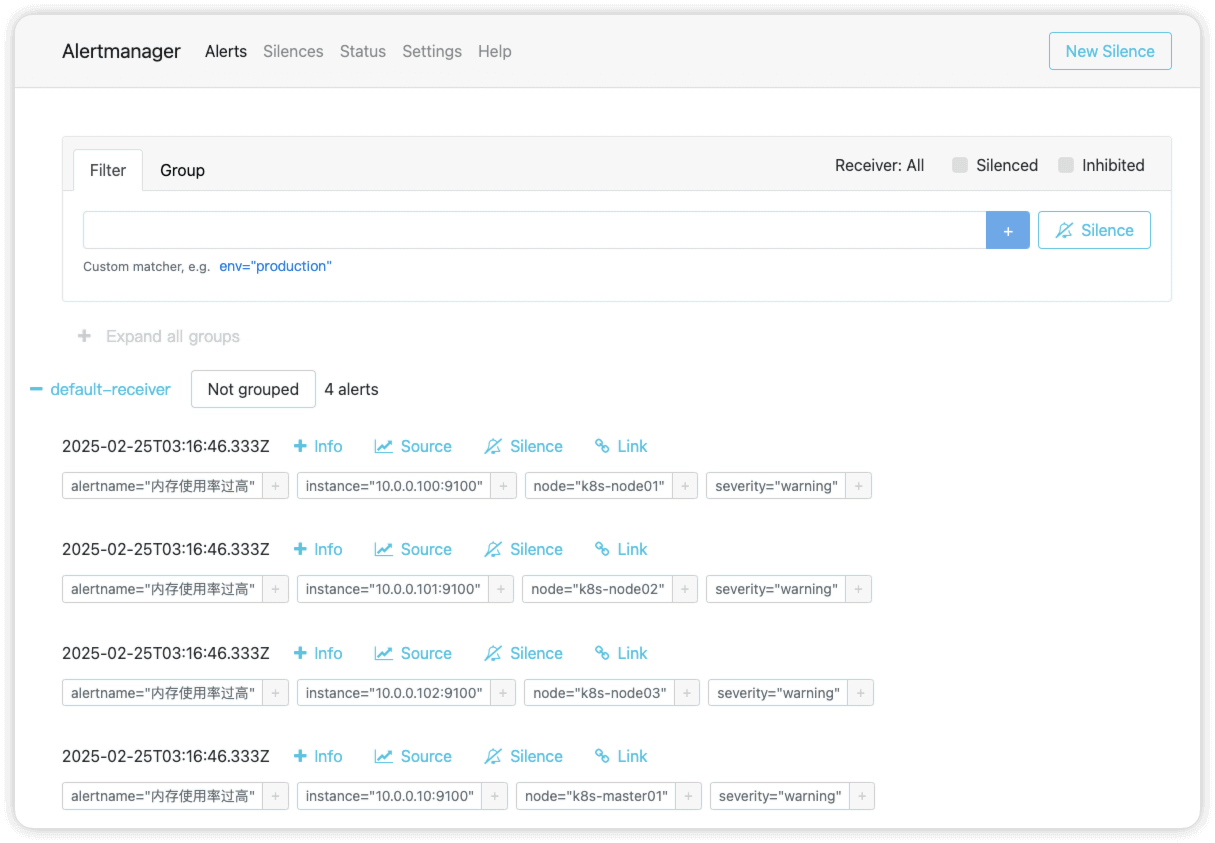Add filter plus next to instance="10.0.0.102:9100"
Viewport: 1215px width, 843px height.
(504, 693)
